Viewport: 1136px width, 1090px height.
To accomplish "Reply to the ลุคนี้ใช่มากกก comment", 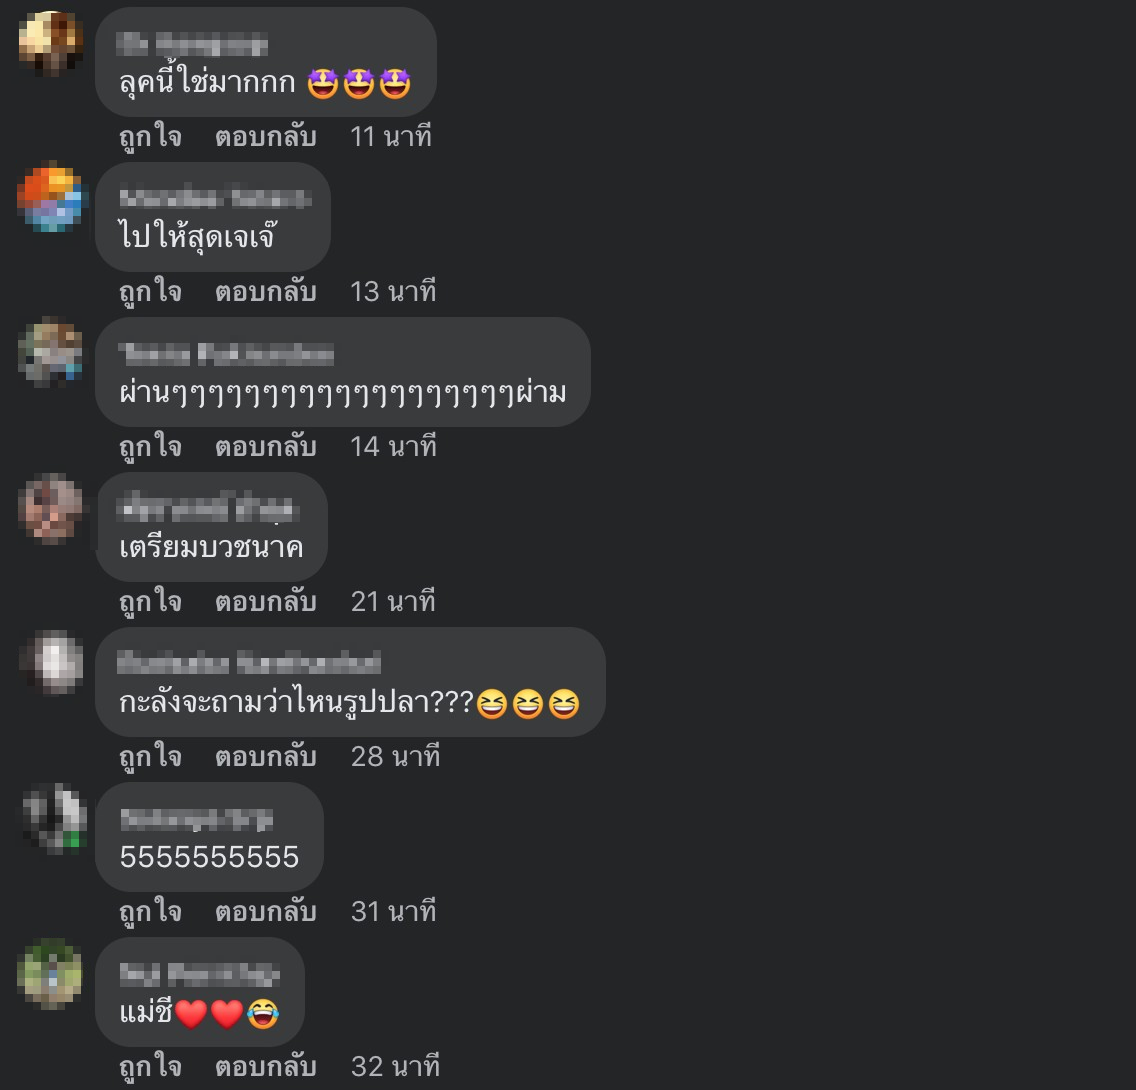I will coord(265,136).
